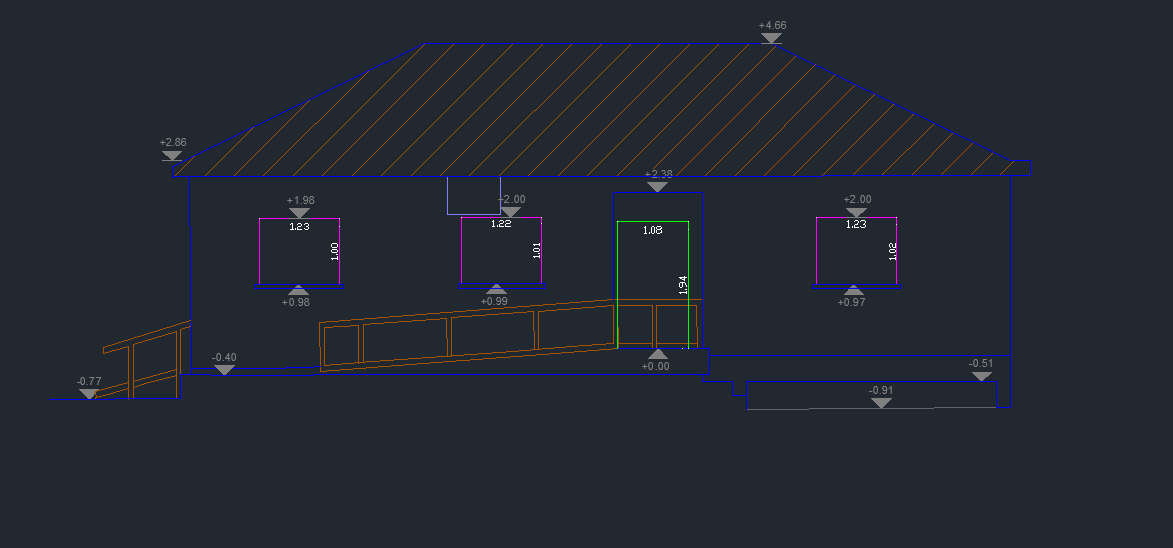Image resolution: width=1173 pixels, height=548 pixels.
Task: Click the -0.77 ground elevation label
Action: (x=88, y=381)
